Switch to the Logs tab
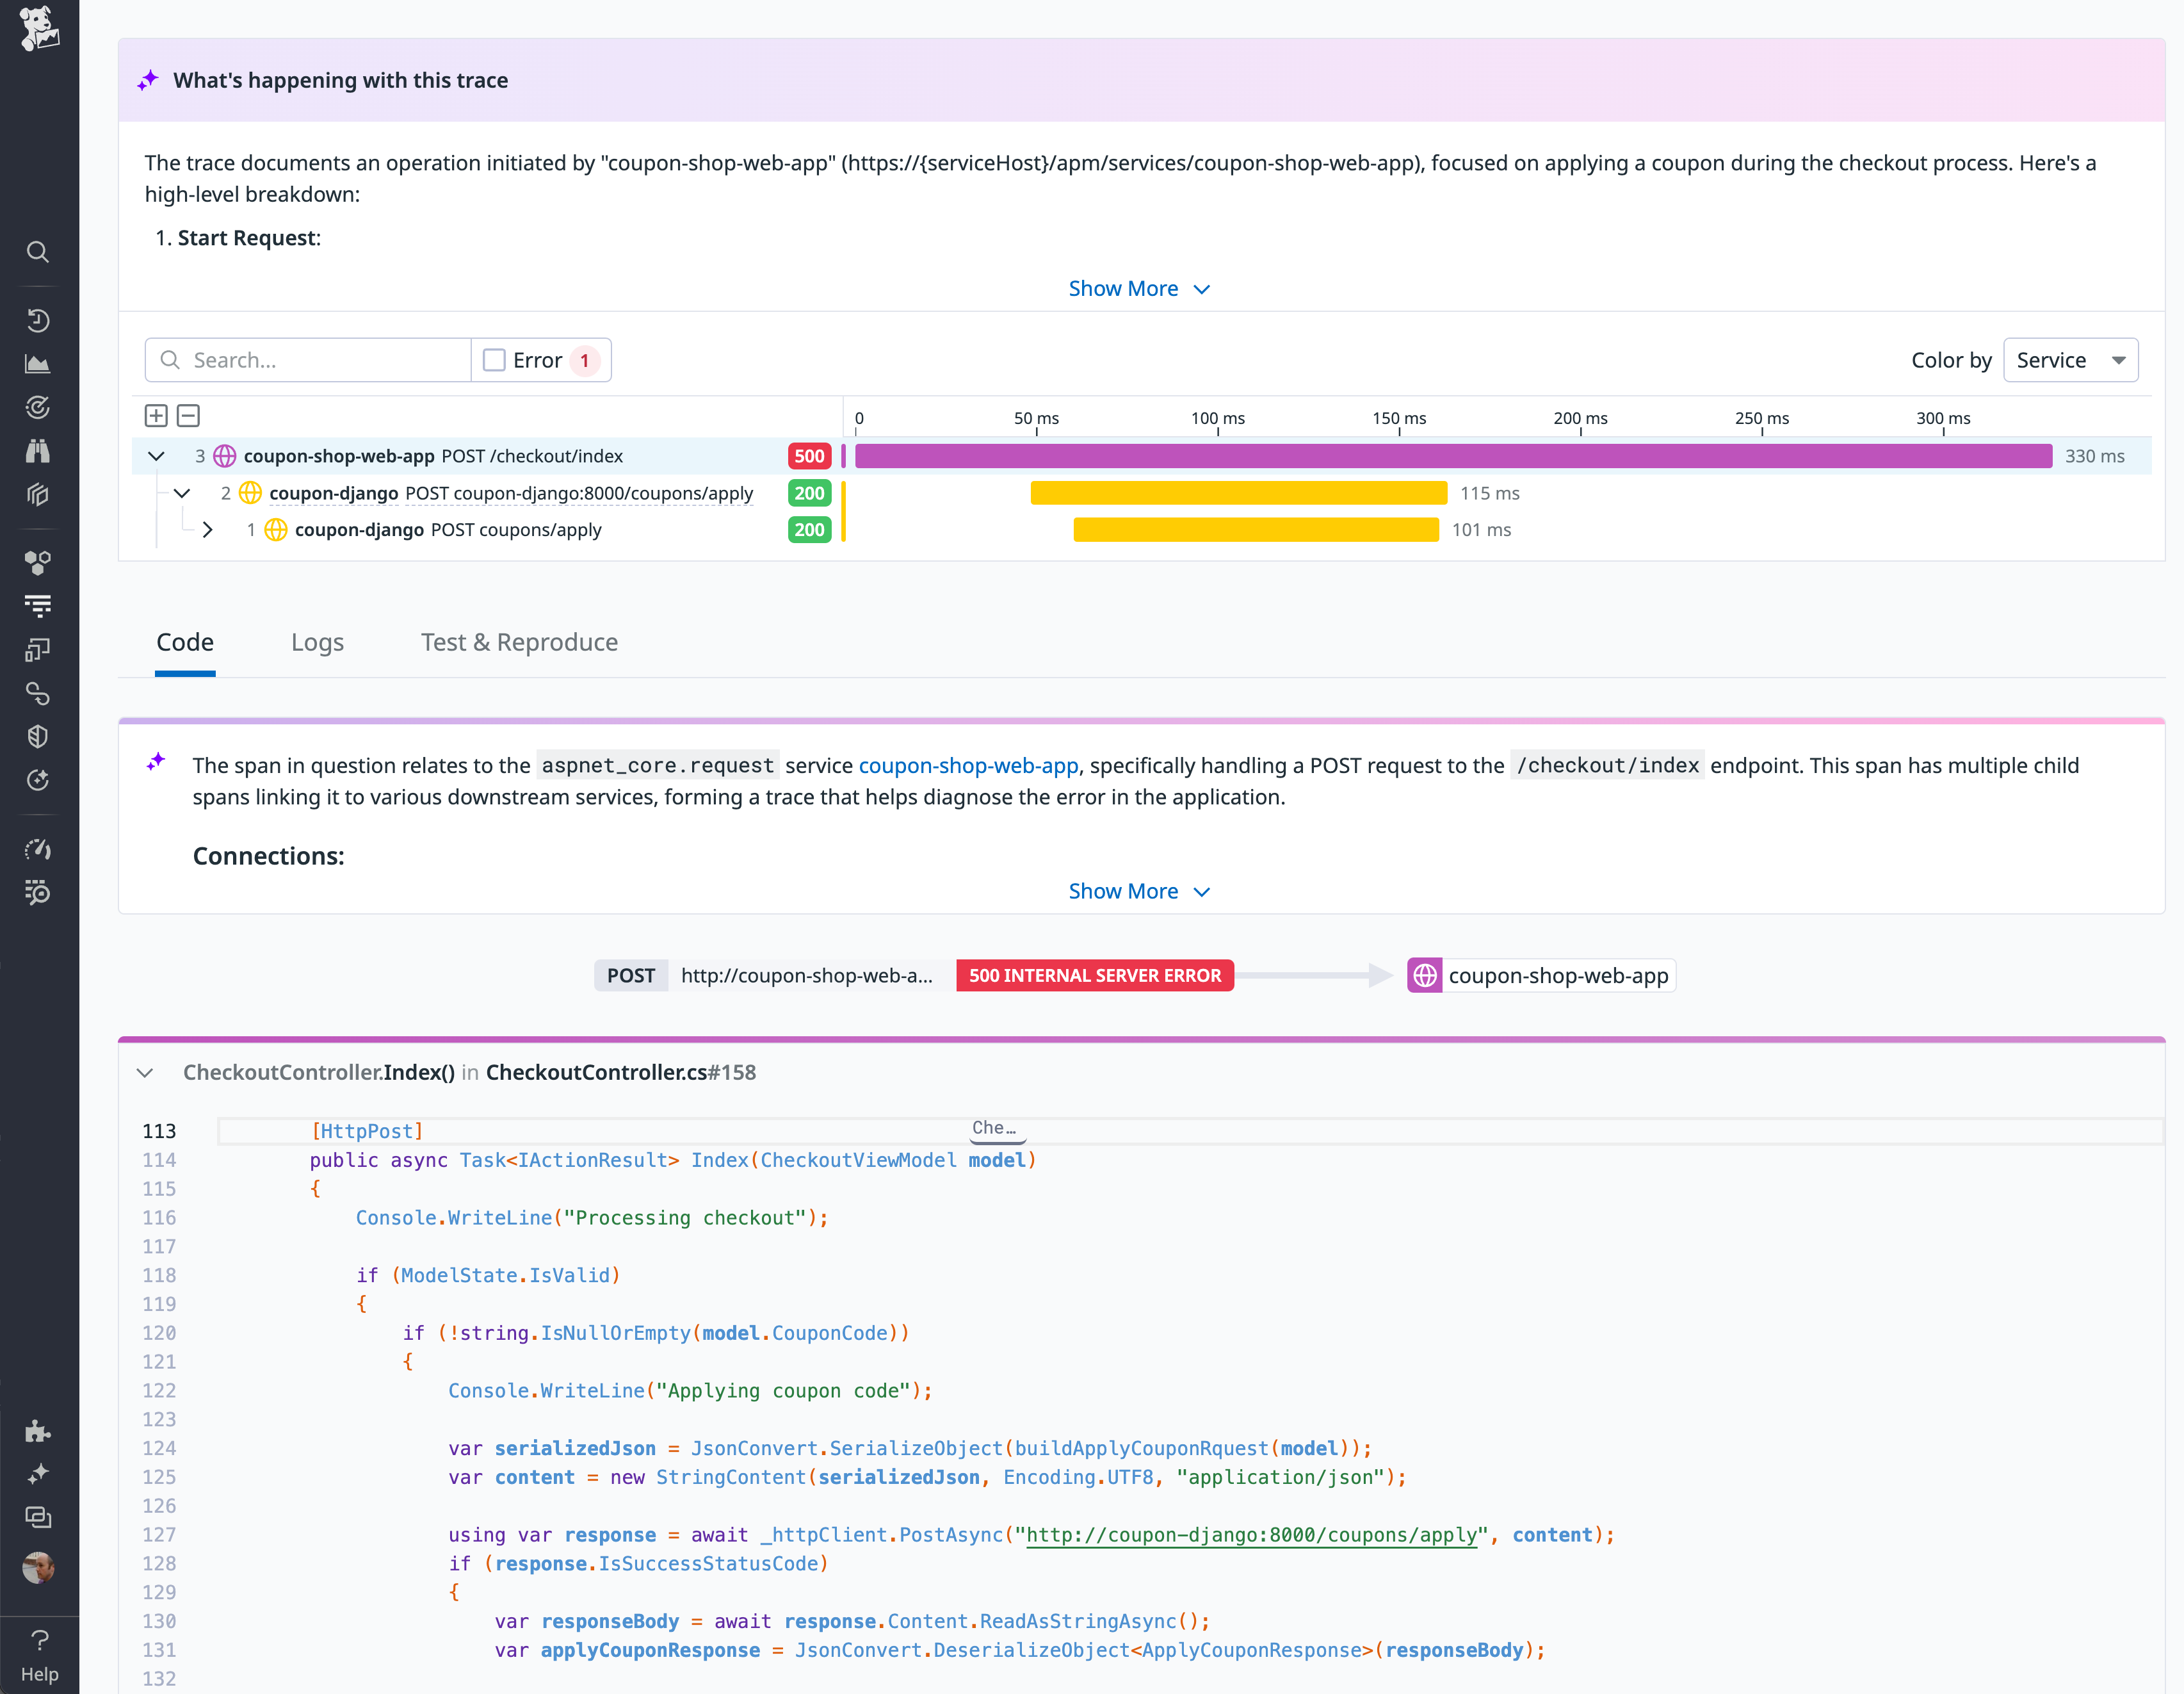Screen dimensions: 2184x1694 pyautogui.click(x=317, y=642)
